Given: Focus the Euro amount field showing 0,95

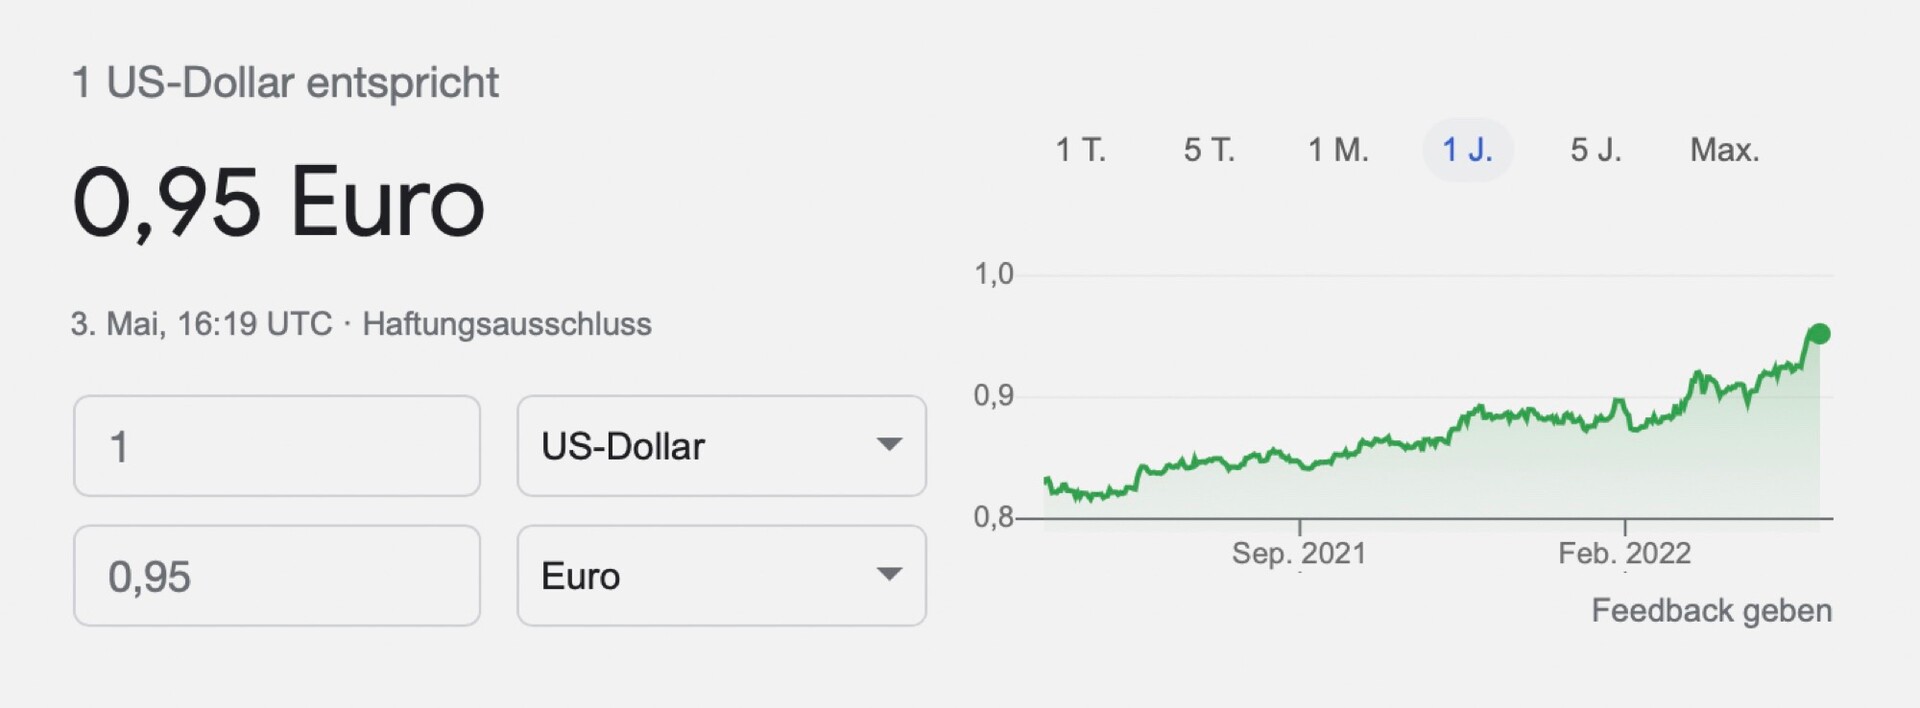Looking at the screenshot, I should point(277,576).
